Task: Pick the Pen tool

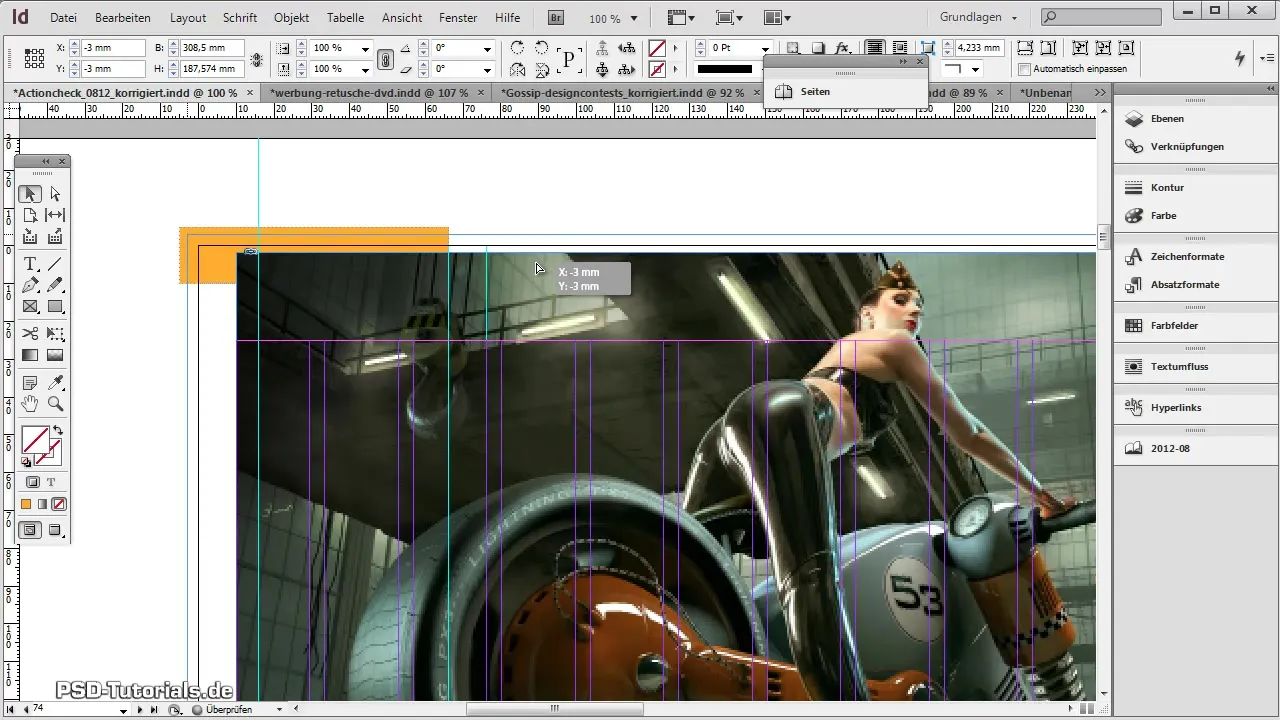Action: [x=30, y=285]
